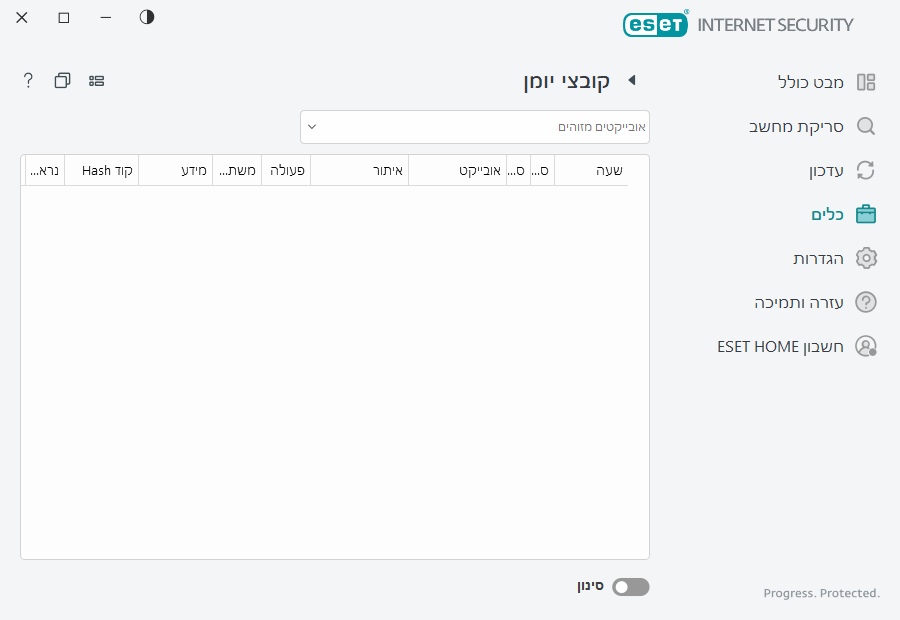
Task: Click the back arrow beside קובצי יומן
Action: (631, 80)
